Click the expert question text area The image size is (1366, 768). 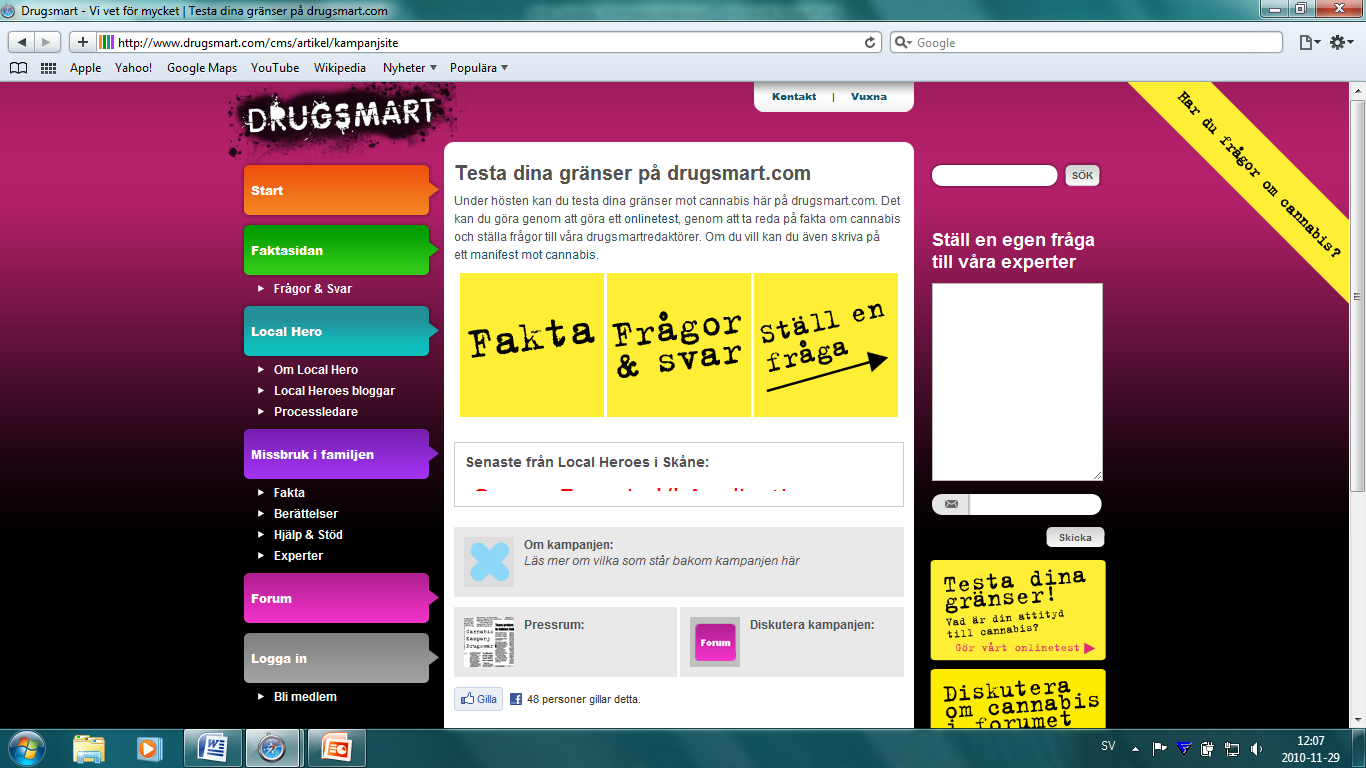tap(1017, 382)
